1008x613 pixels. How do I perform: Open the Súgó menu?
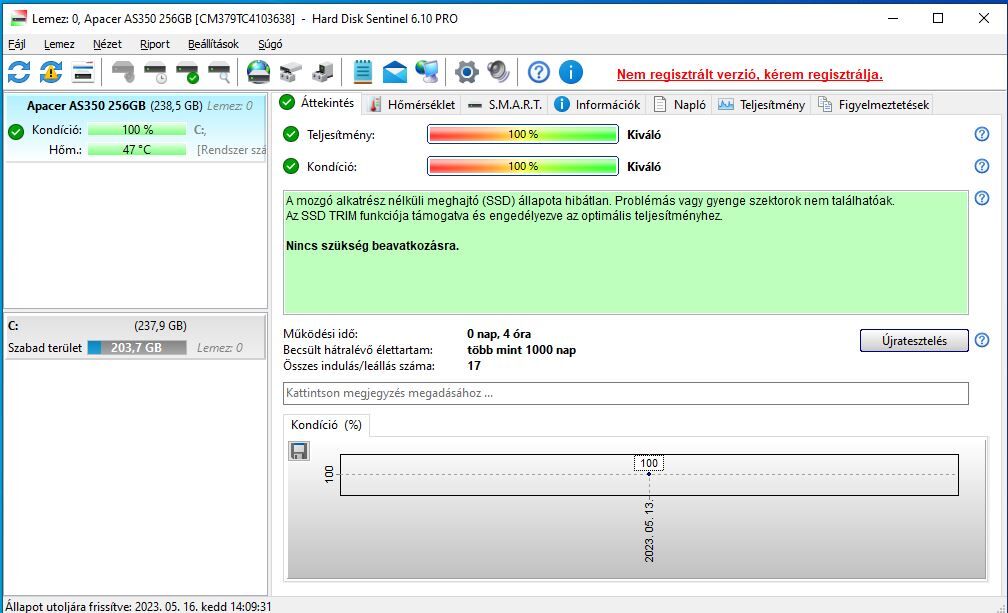point(270,44)
